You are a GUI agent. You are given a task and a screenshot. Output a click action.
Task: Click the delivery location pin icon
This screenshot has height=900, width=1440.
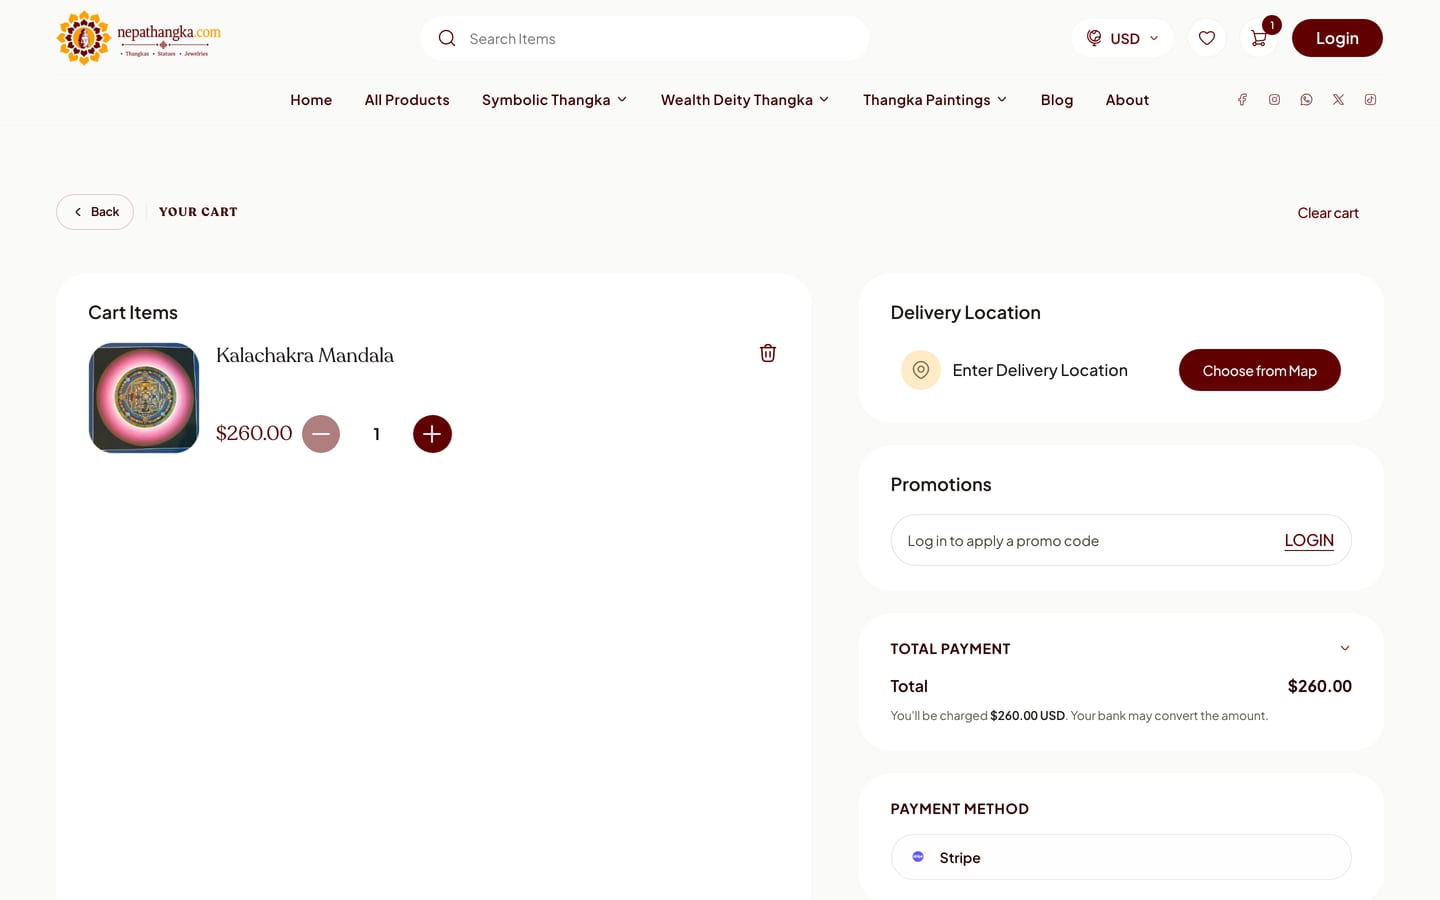[921, 370]
